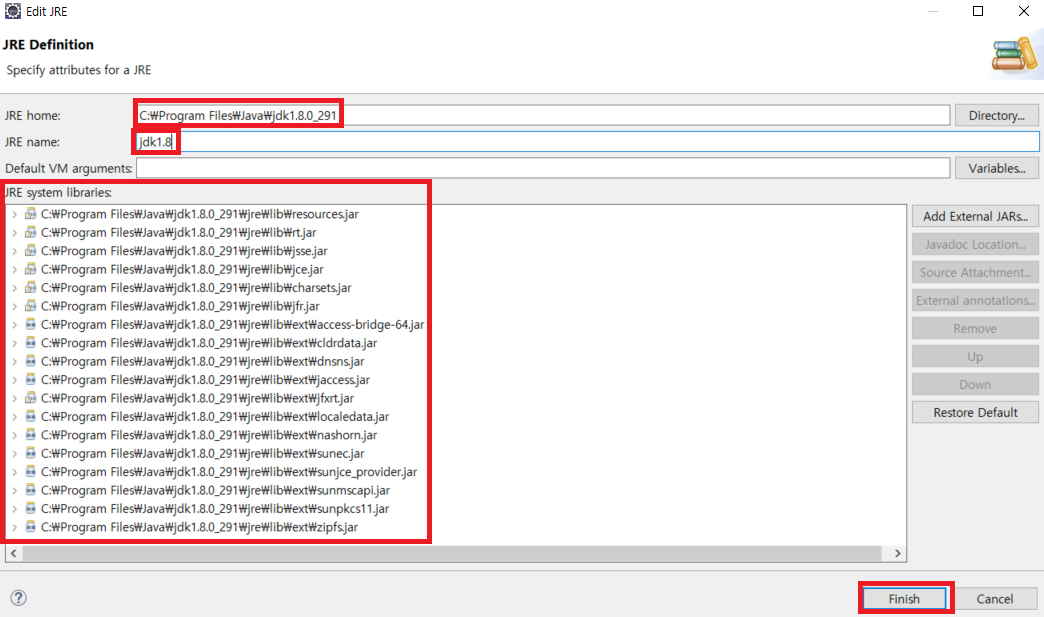Click the jar icon of jce.jar

pos(31,269)
